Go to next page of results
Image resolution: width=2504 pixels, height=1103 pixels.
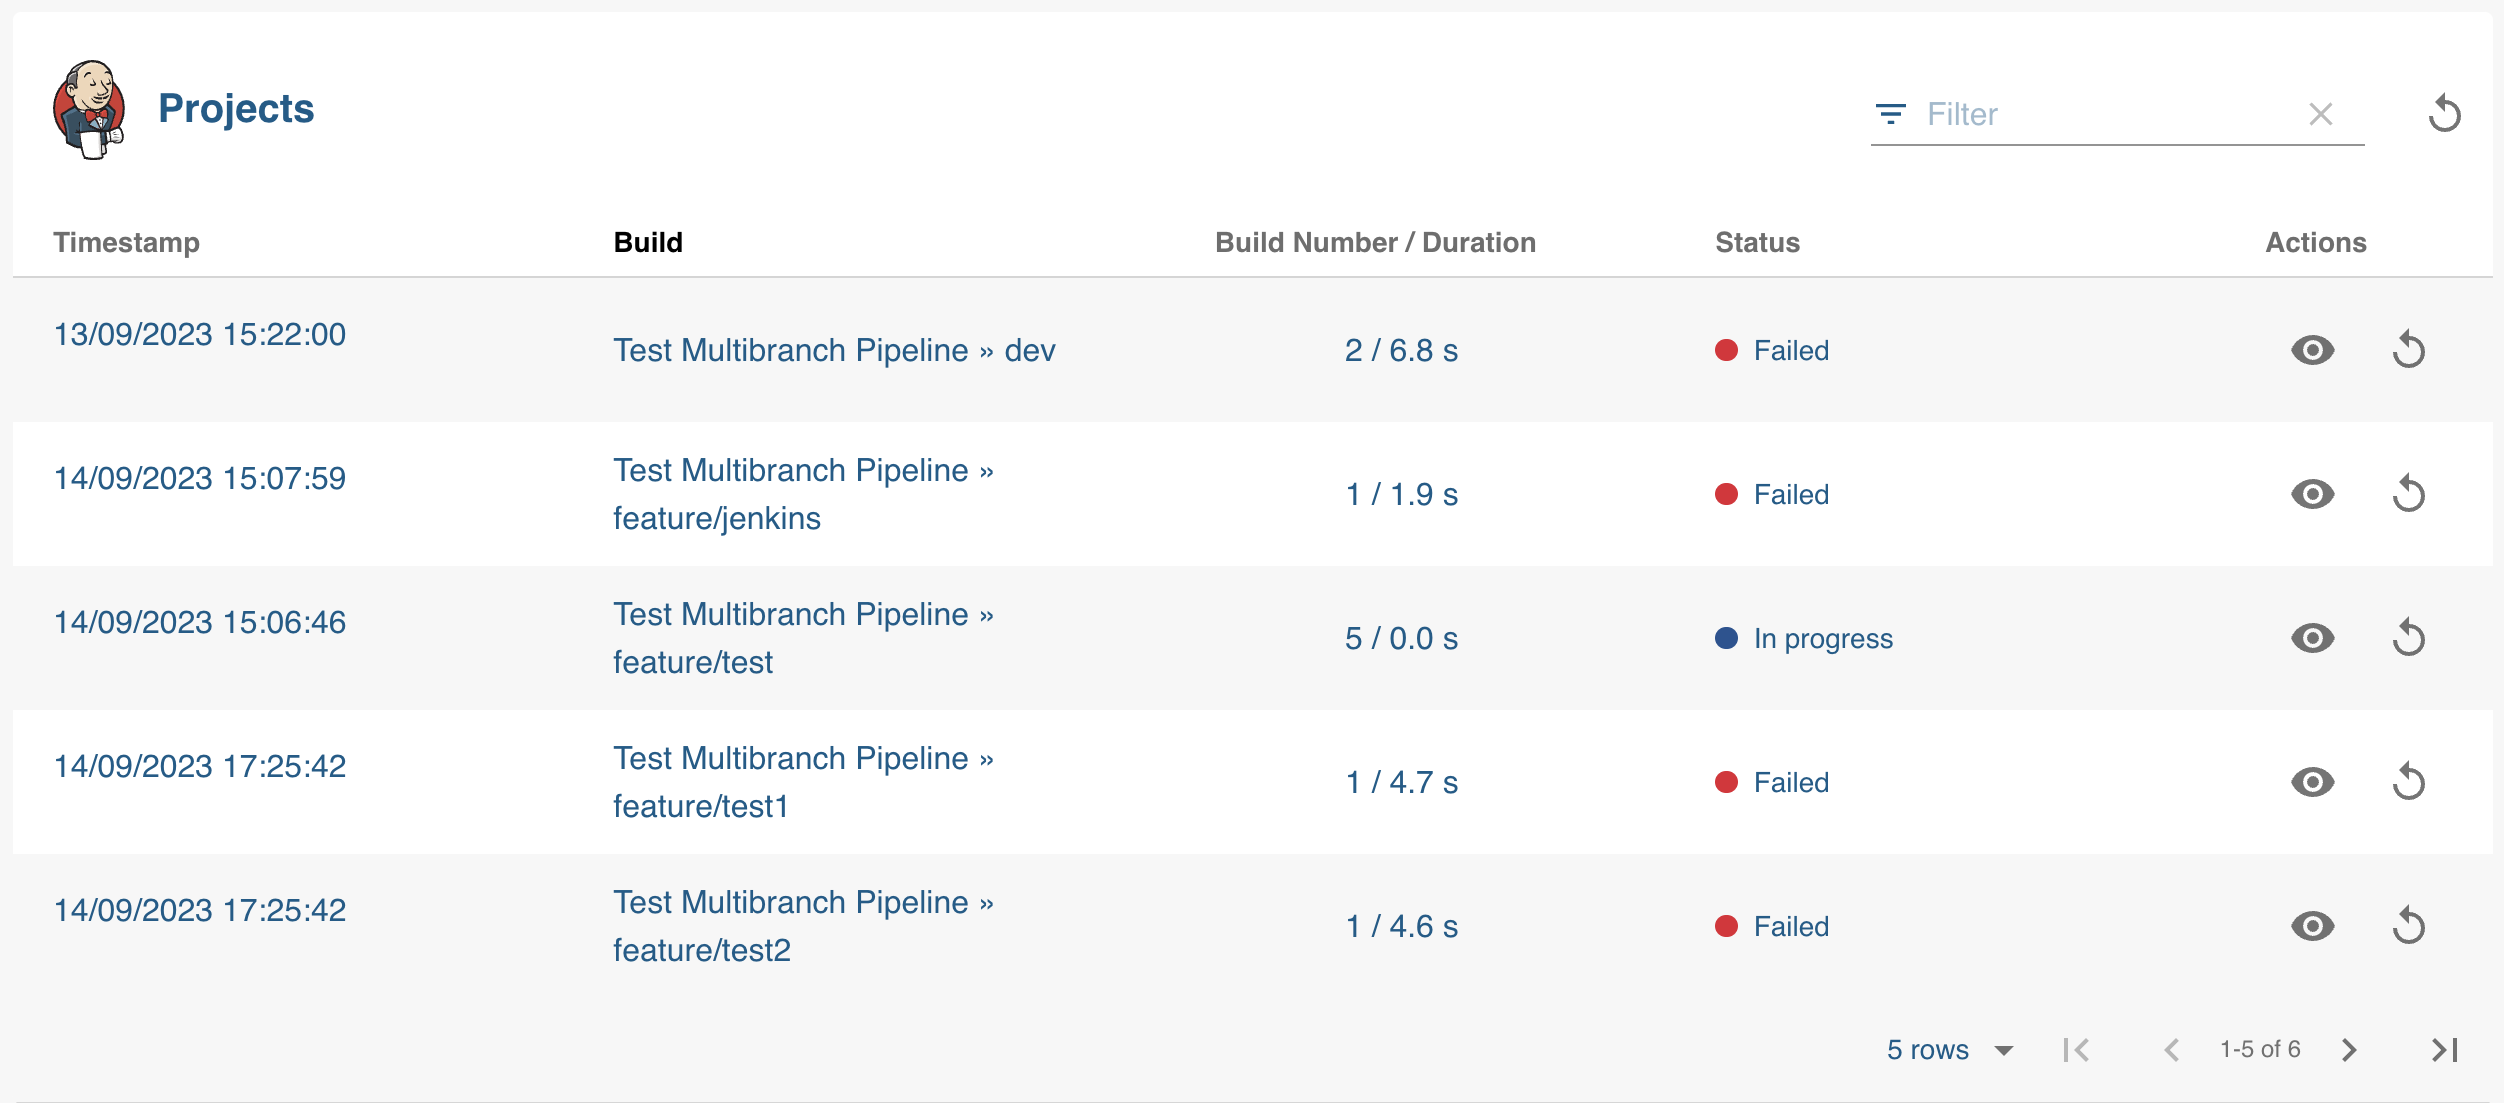click(x=2349, y=1050)
